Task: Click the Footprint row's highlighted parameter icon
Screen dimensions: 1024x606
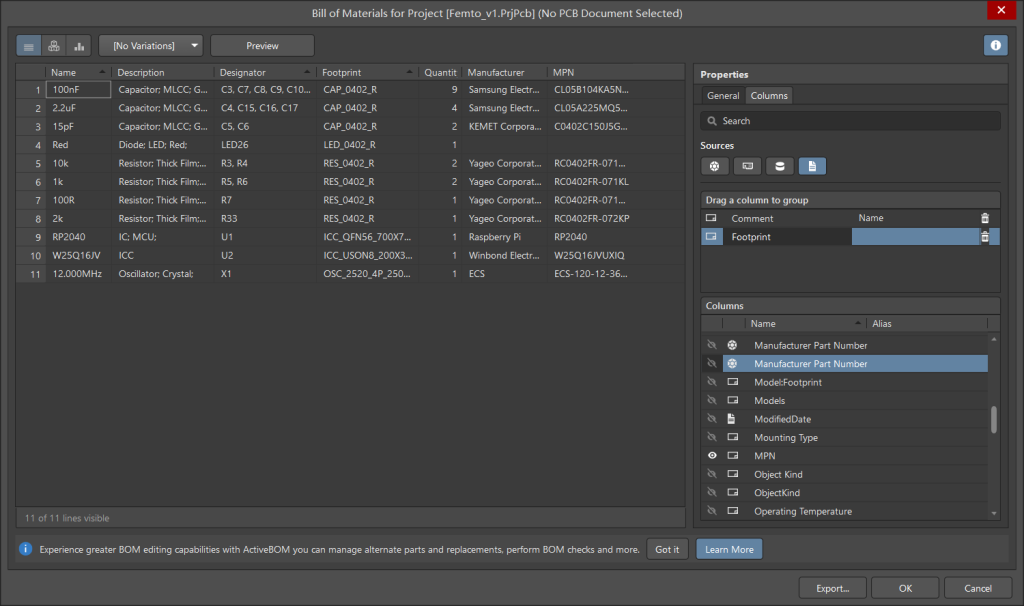Action: pos(711,236)
